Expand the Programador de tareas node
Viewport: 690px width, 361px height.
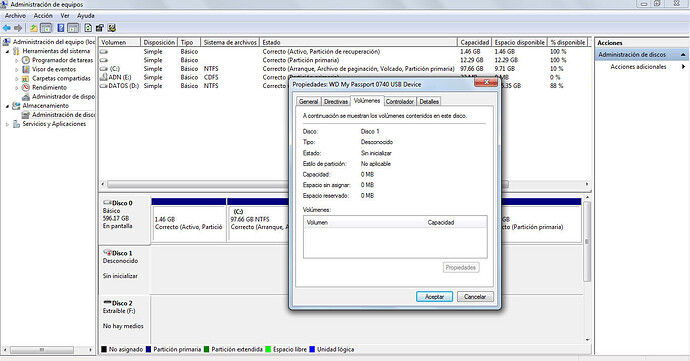pyautogui.click(x=17, y=60)
